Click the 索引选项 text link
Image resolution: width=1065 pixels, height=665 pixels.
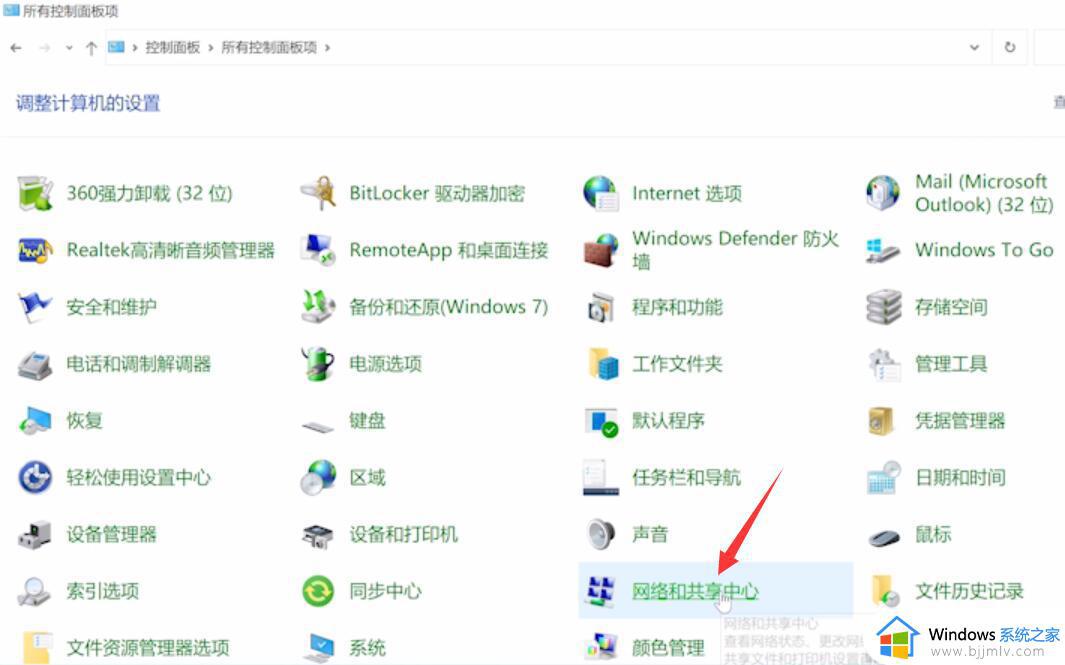pos(103,591)
